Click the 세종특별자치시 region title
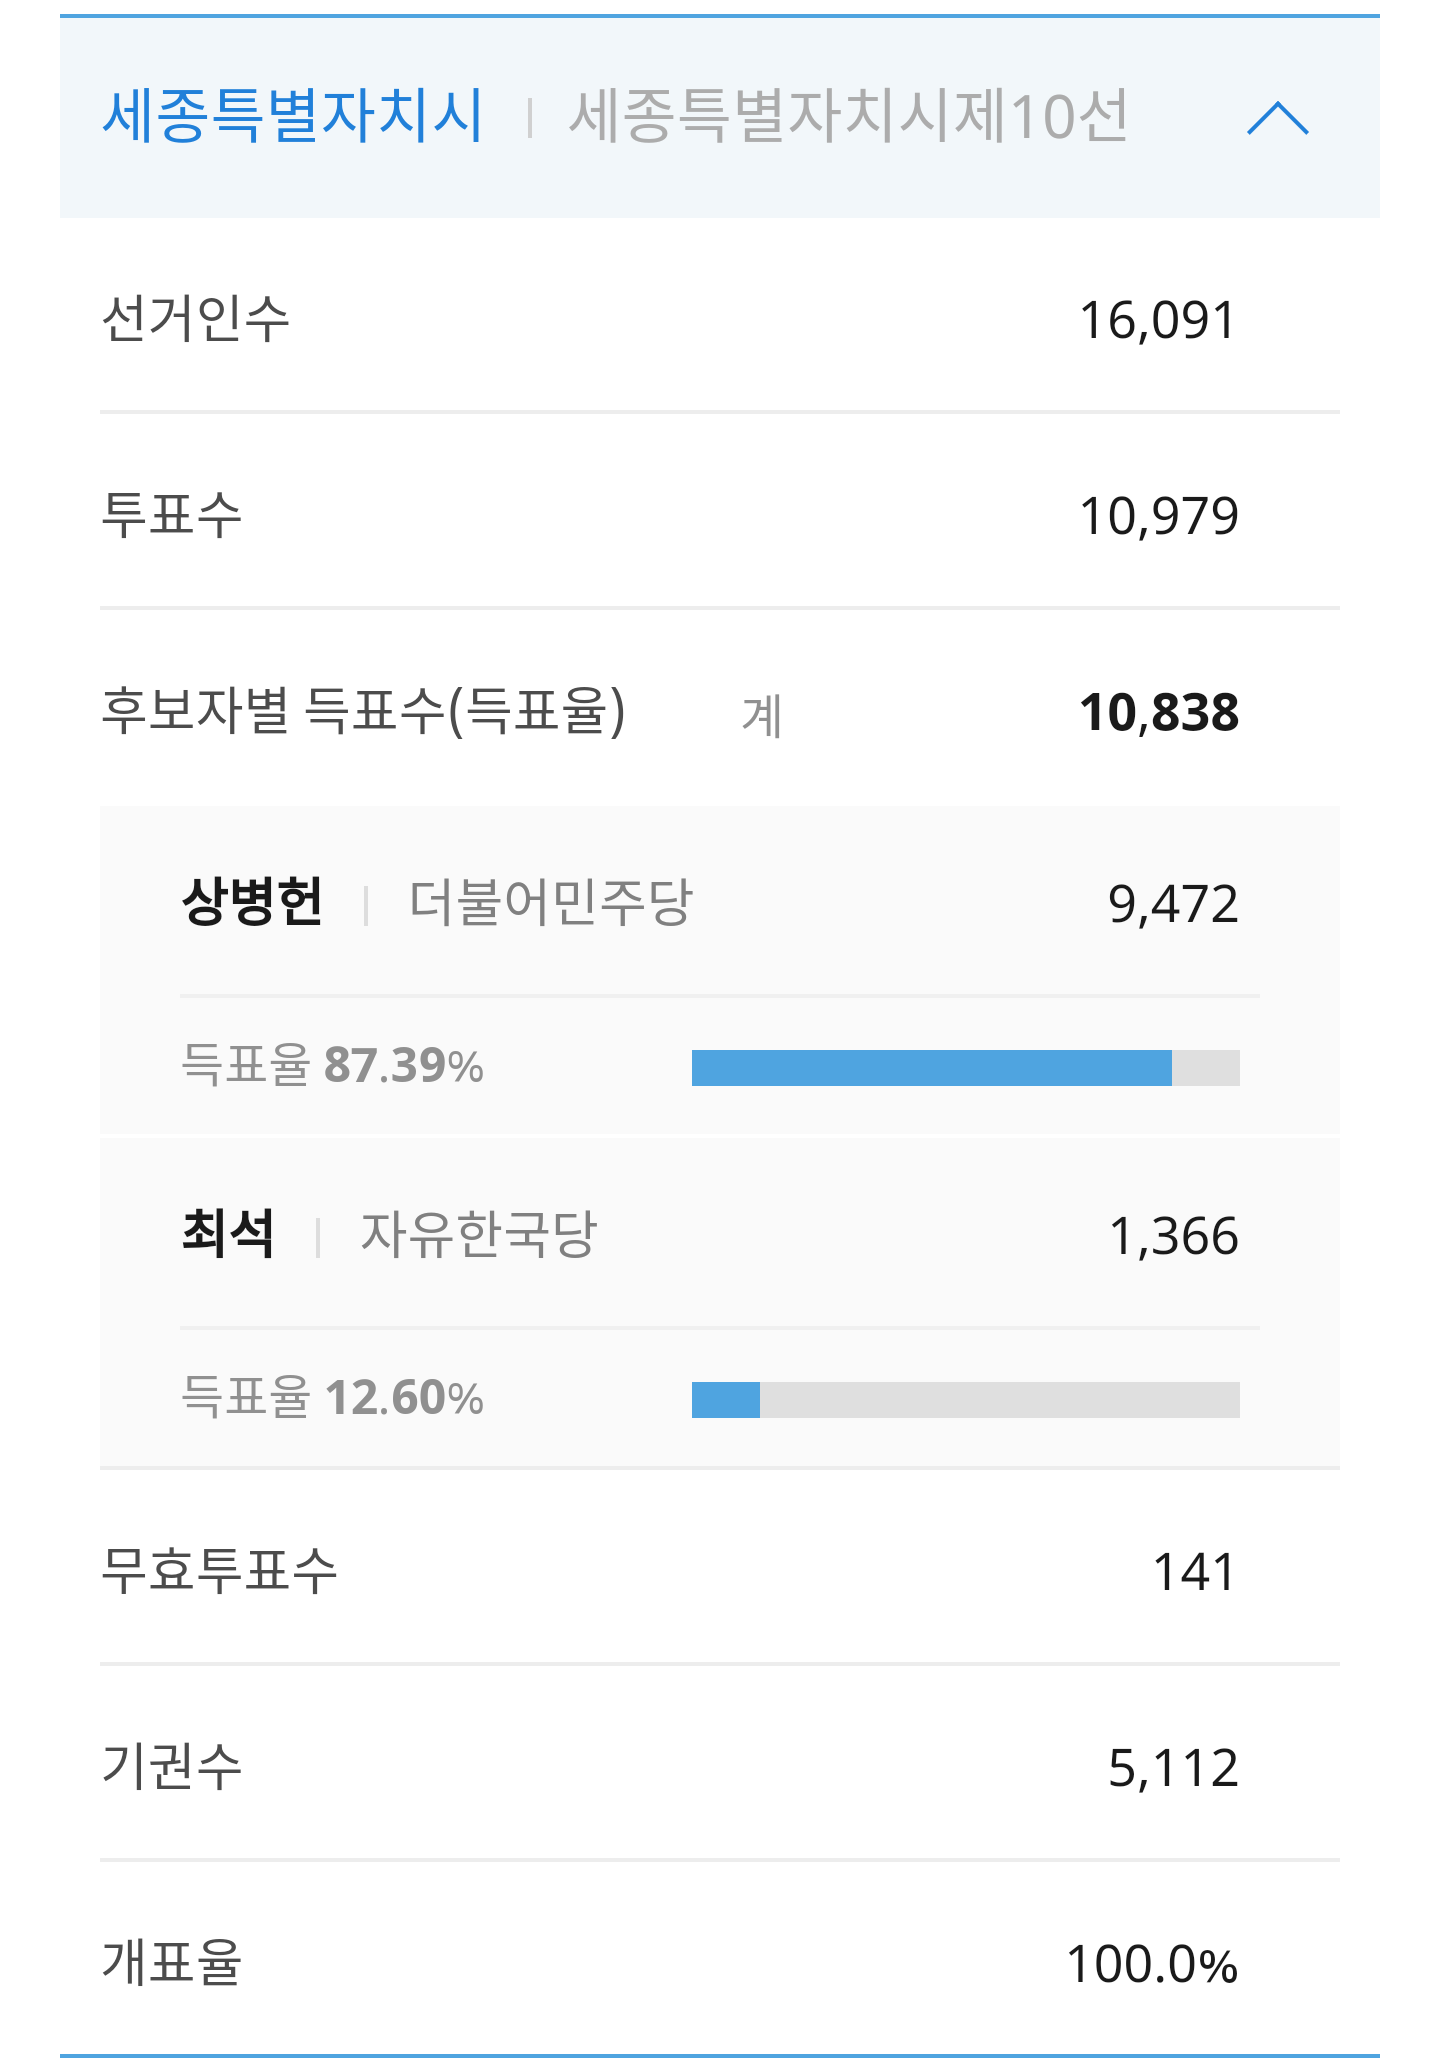 pyautogui.click(x=292, y=116)
